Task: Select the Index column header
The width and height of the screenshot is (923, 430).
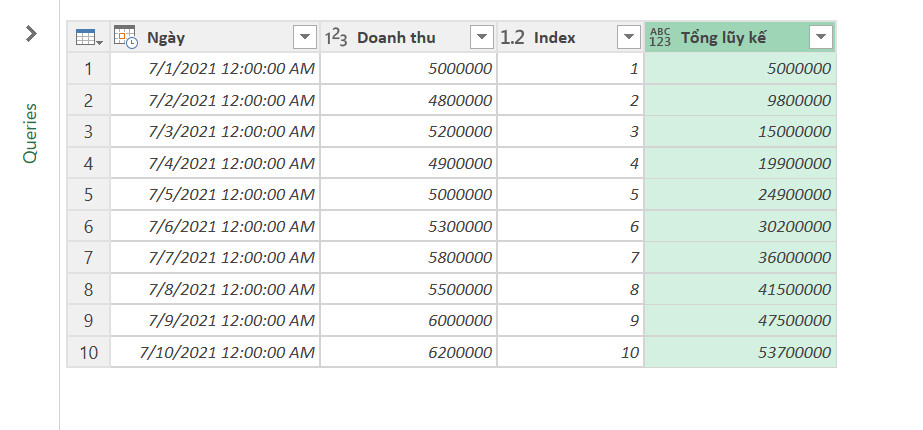Action: click(x=570, y=37)
